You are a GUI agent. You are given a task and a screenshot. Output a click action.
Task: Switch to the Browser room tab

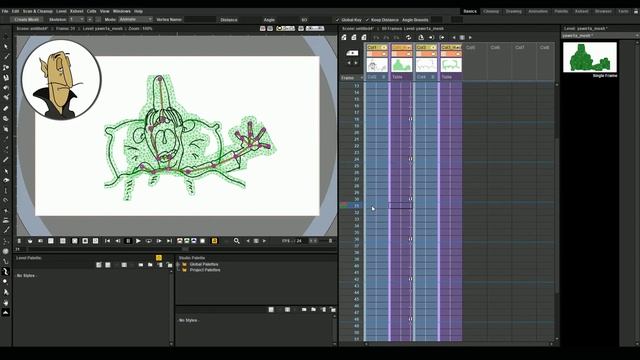603,11
